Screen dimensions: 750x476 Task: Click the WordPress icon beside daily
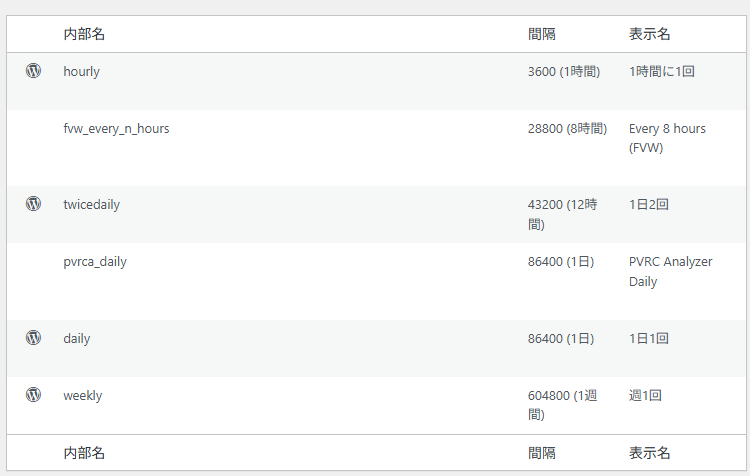[x=33, y=338]
